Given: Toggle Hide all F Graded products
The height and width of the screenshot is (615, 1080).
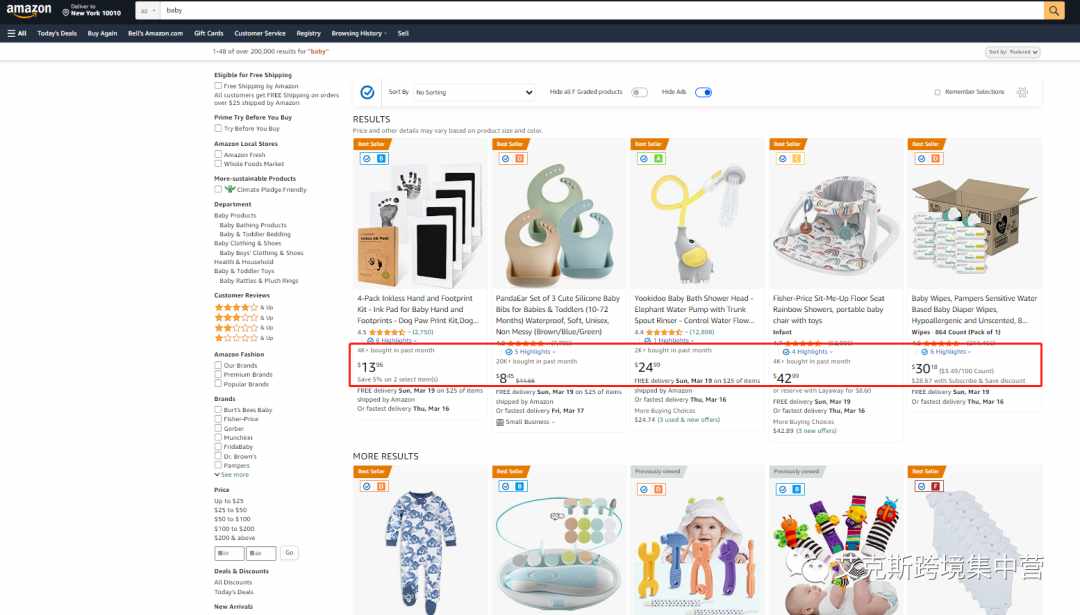Looking at the screenshot, I should tap(639, 92).
